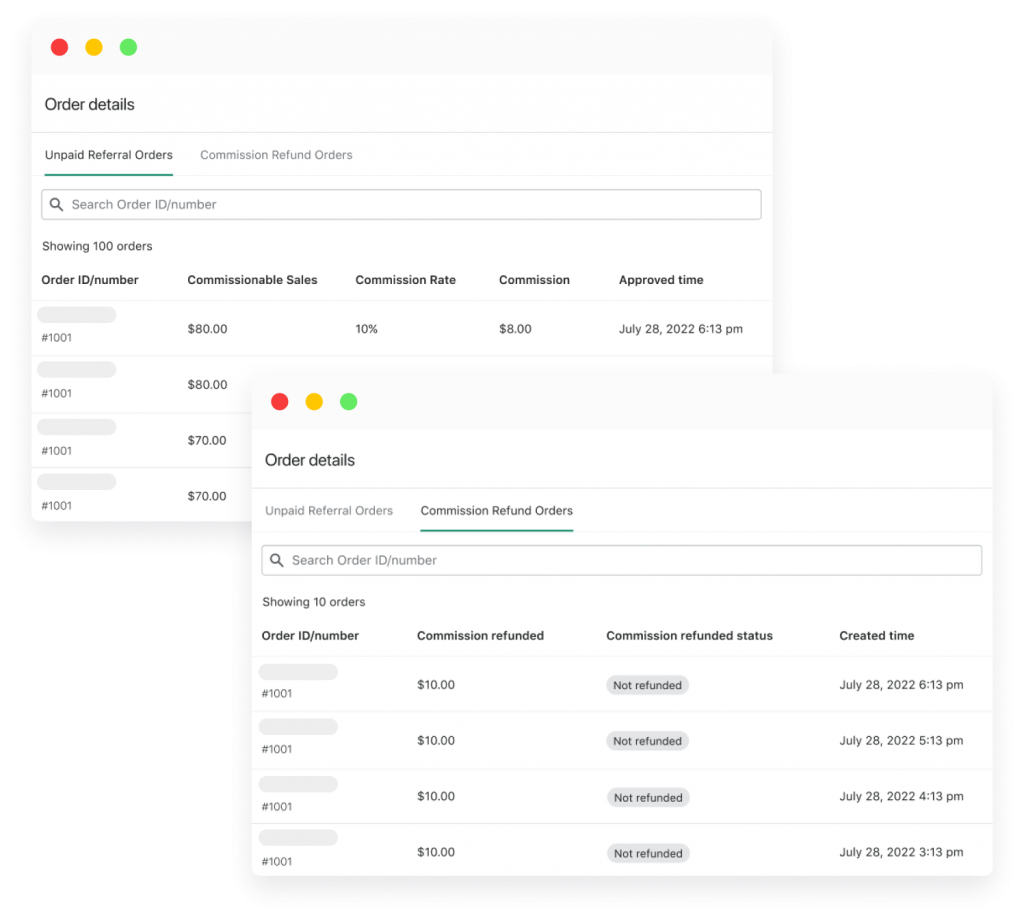Select Unpaid Referral Orders tab in back window

108,155
